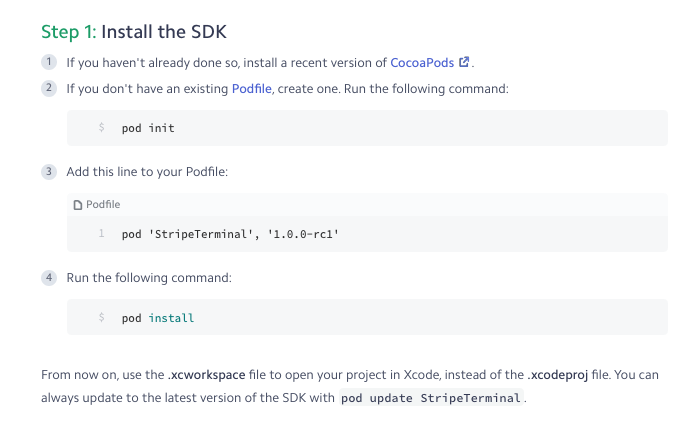Screen dimensions: 679x438
Task: Click the 'Podfile' label above the code block
Action: (103, 204)
